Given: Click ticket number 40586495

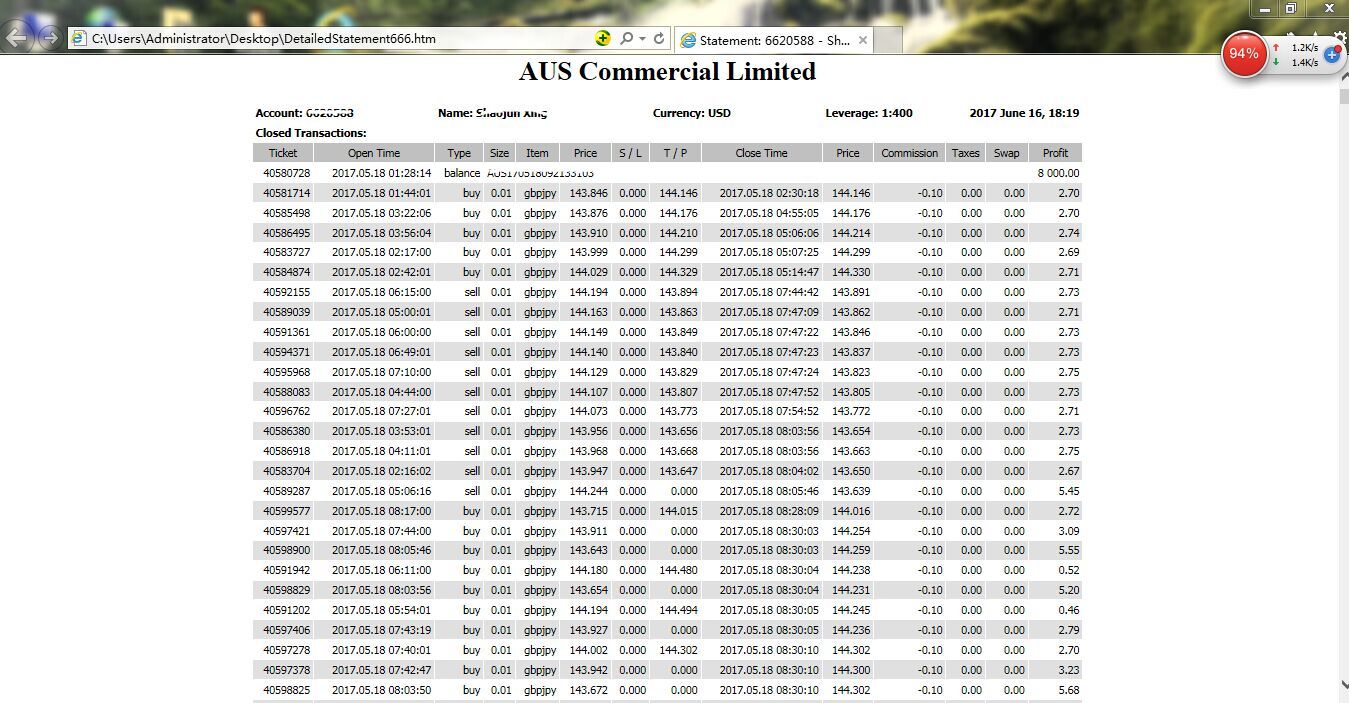Looking at the screenshot, I should [x=287, y=233].
